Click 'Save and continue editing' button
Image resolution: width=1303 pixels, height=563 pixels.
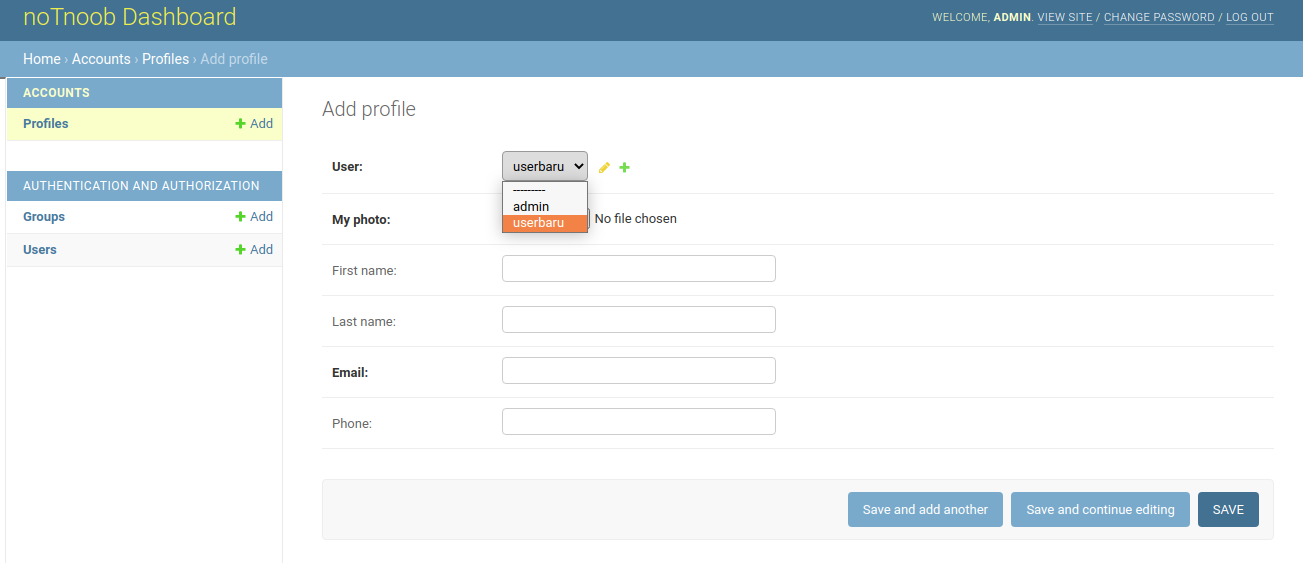click(1100, 510)
